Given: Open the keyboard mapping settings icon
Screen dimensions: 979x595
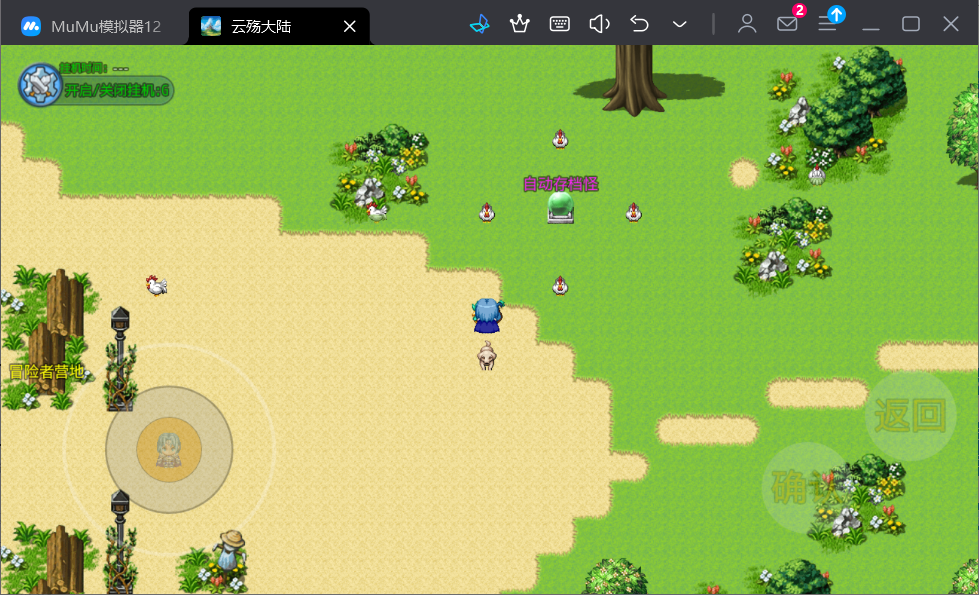Looking at the screenshot, I should (560, 24).
